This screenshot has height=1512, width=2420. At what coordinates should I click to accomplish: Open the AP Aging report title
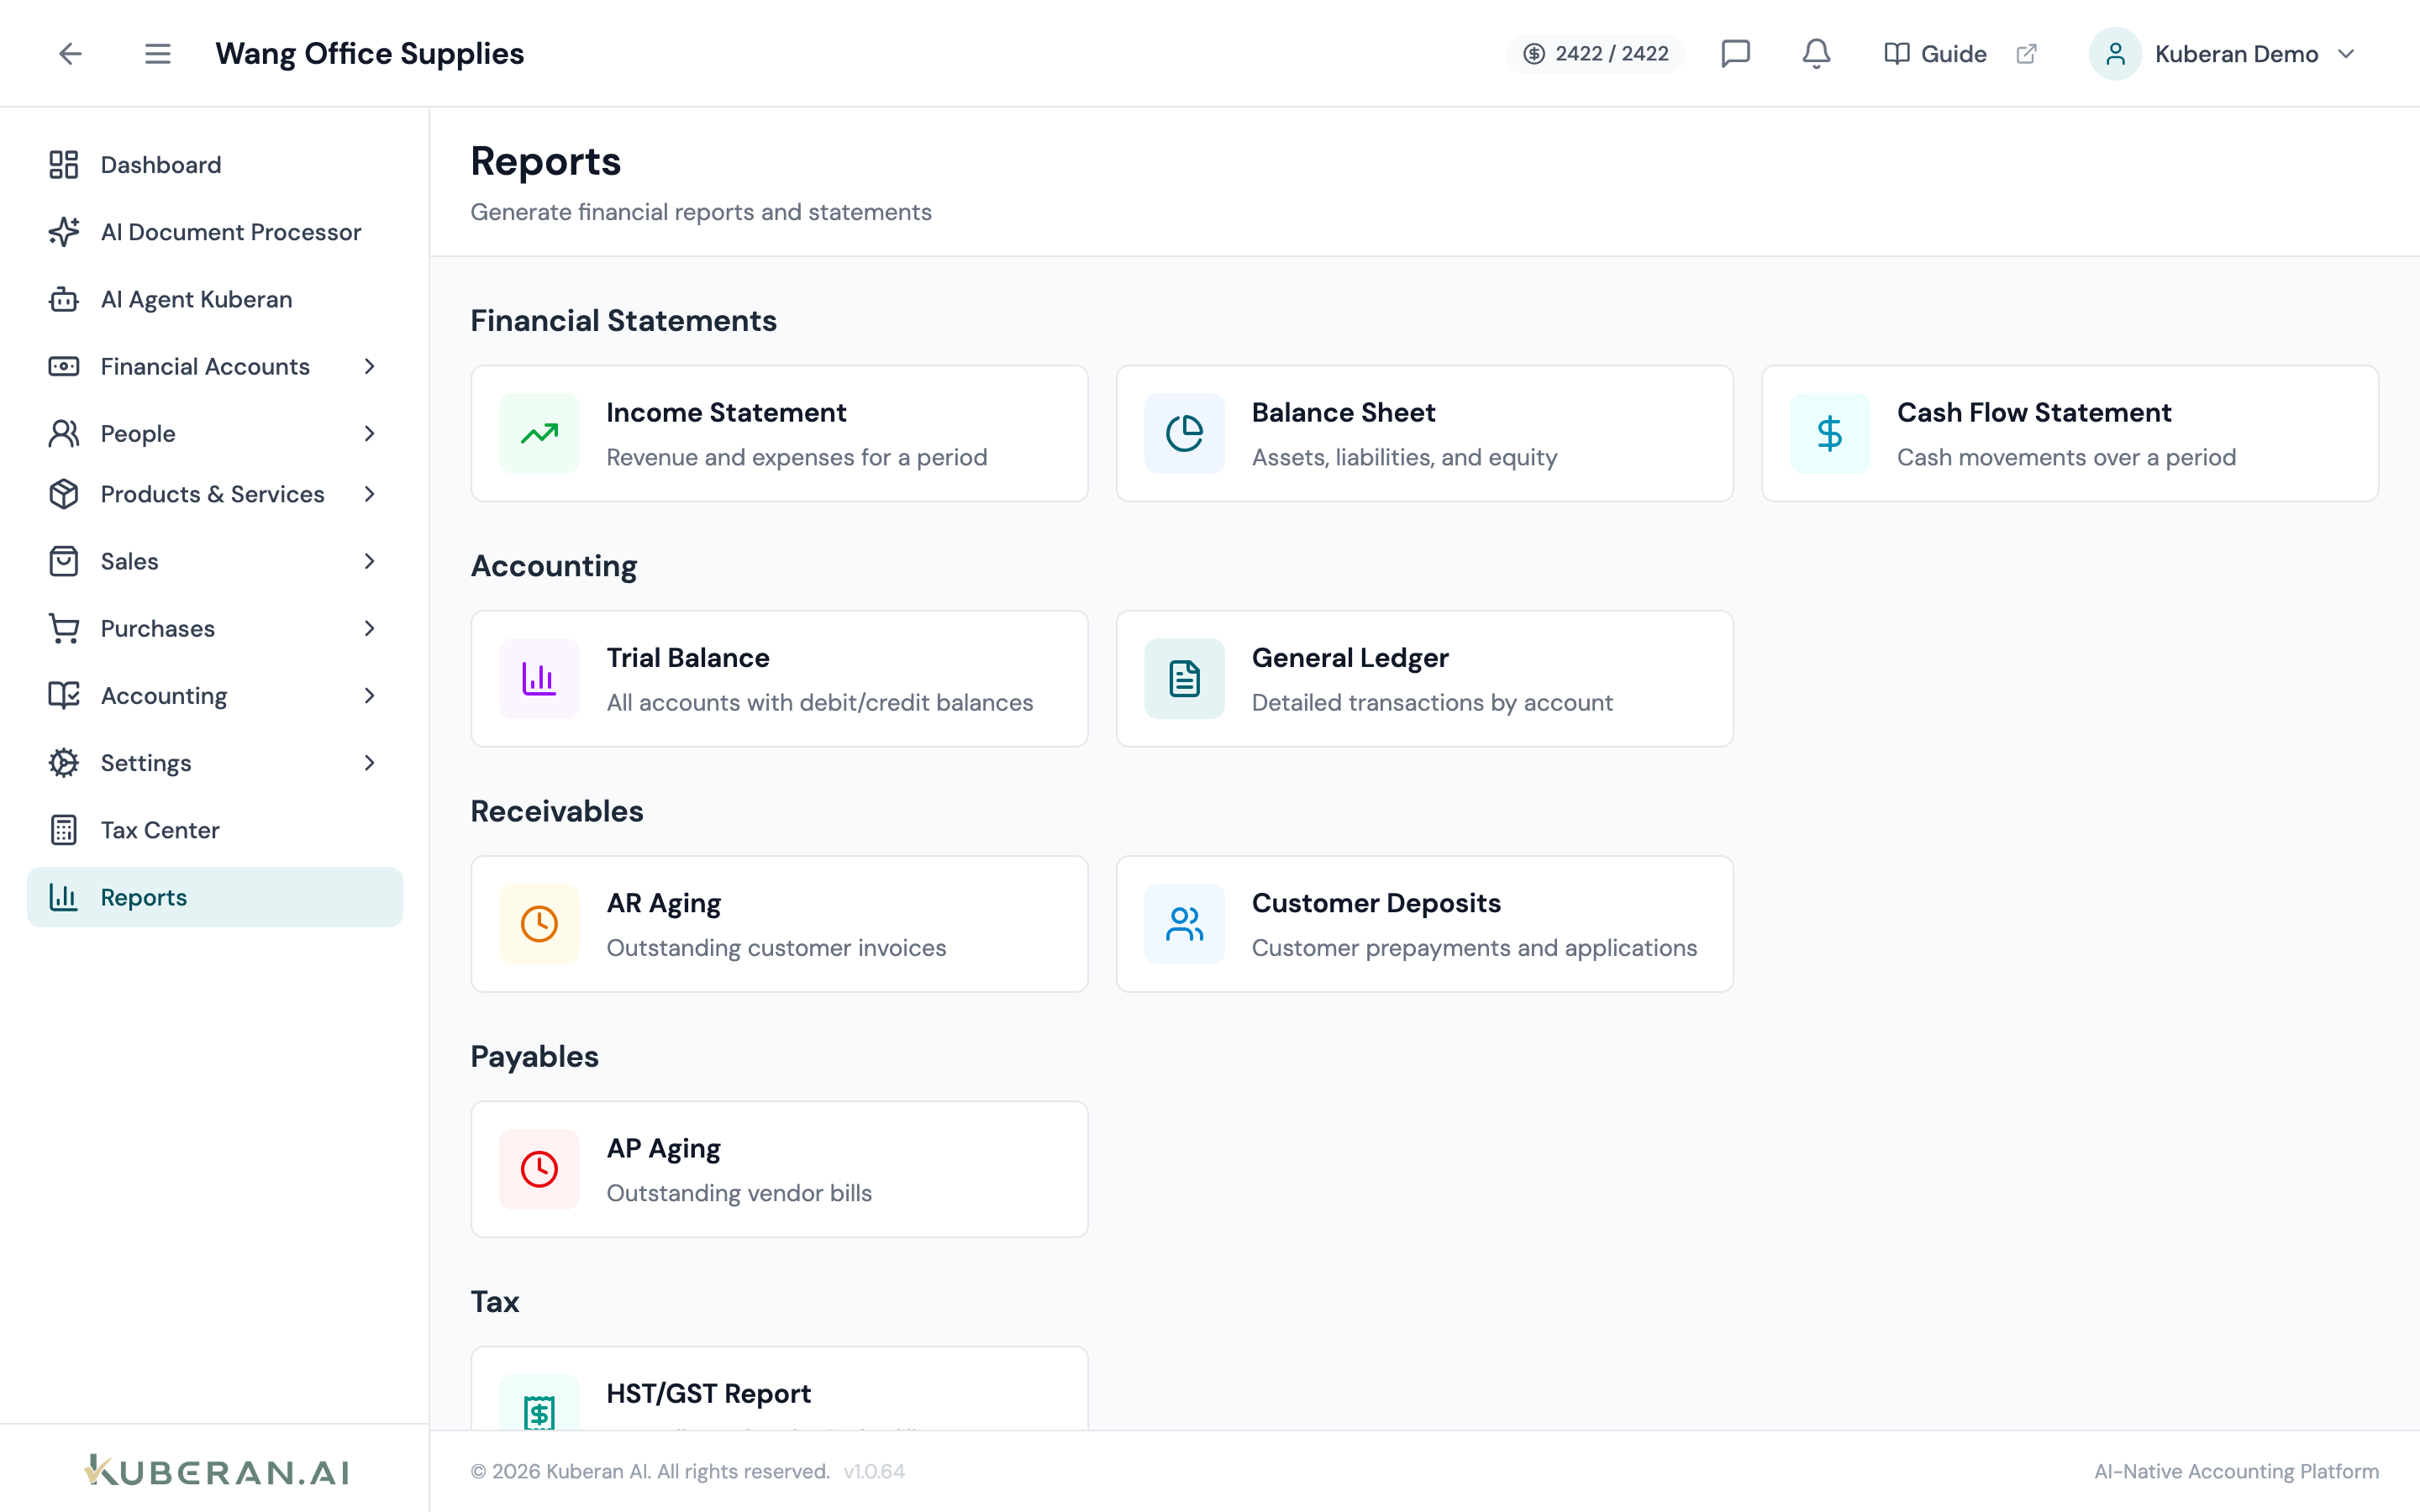tap(664, 1148)
